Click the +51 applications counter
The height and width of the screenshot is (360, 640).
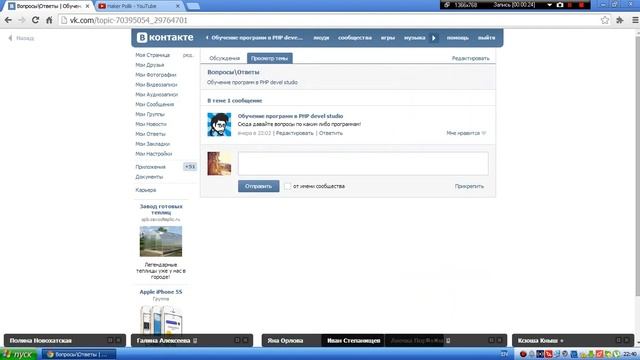pyautogui.click(x=190, y=167)
